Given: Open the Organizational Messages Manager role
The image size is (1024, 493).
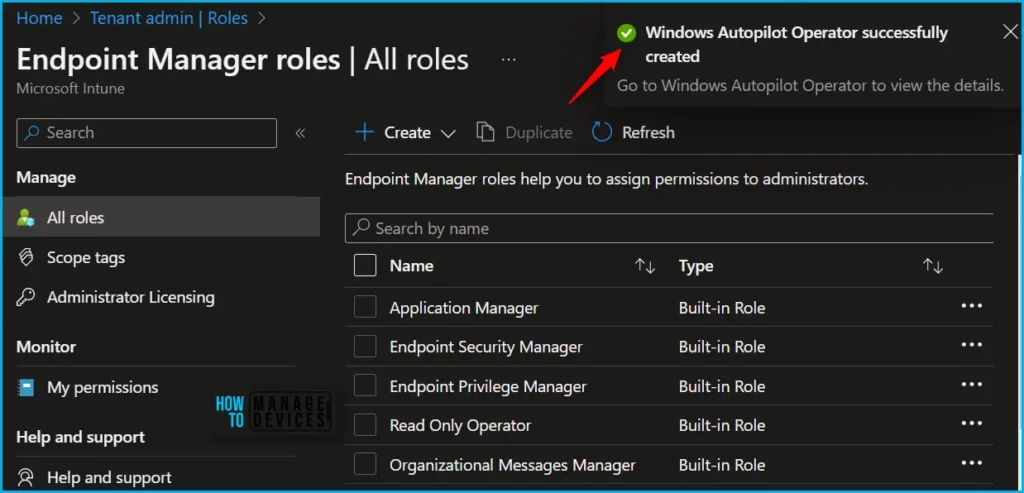Looking at the screenshot, I should [513, 465].
